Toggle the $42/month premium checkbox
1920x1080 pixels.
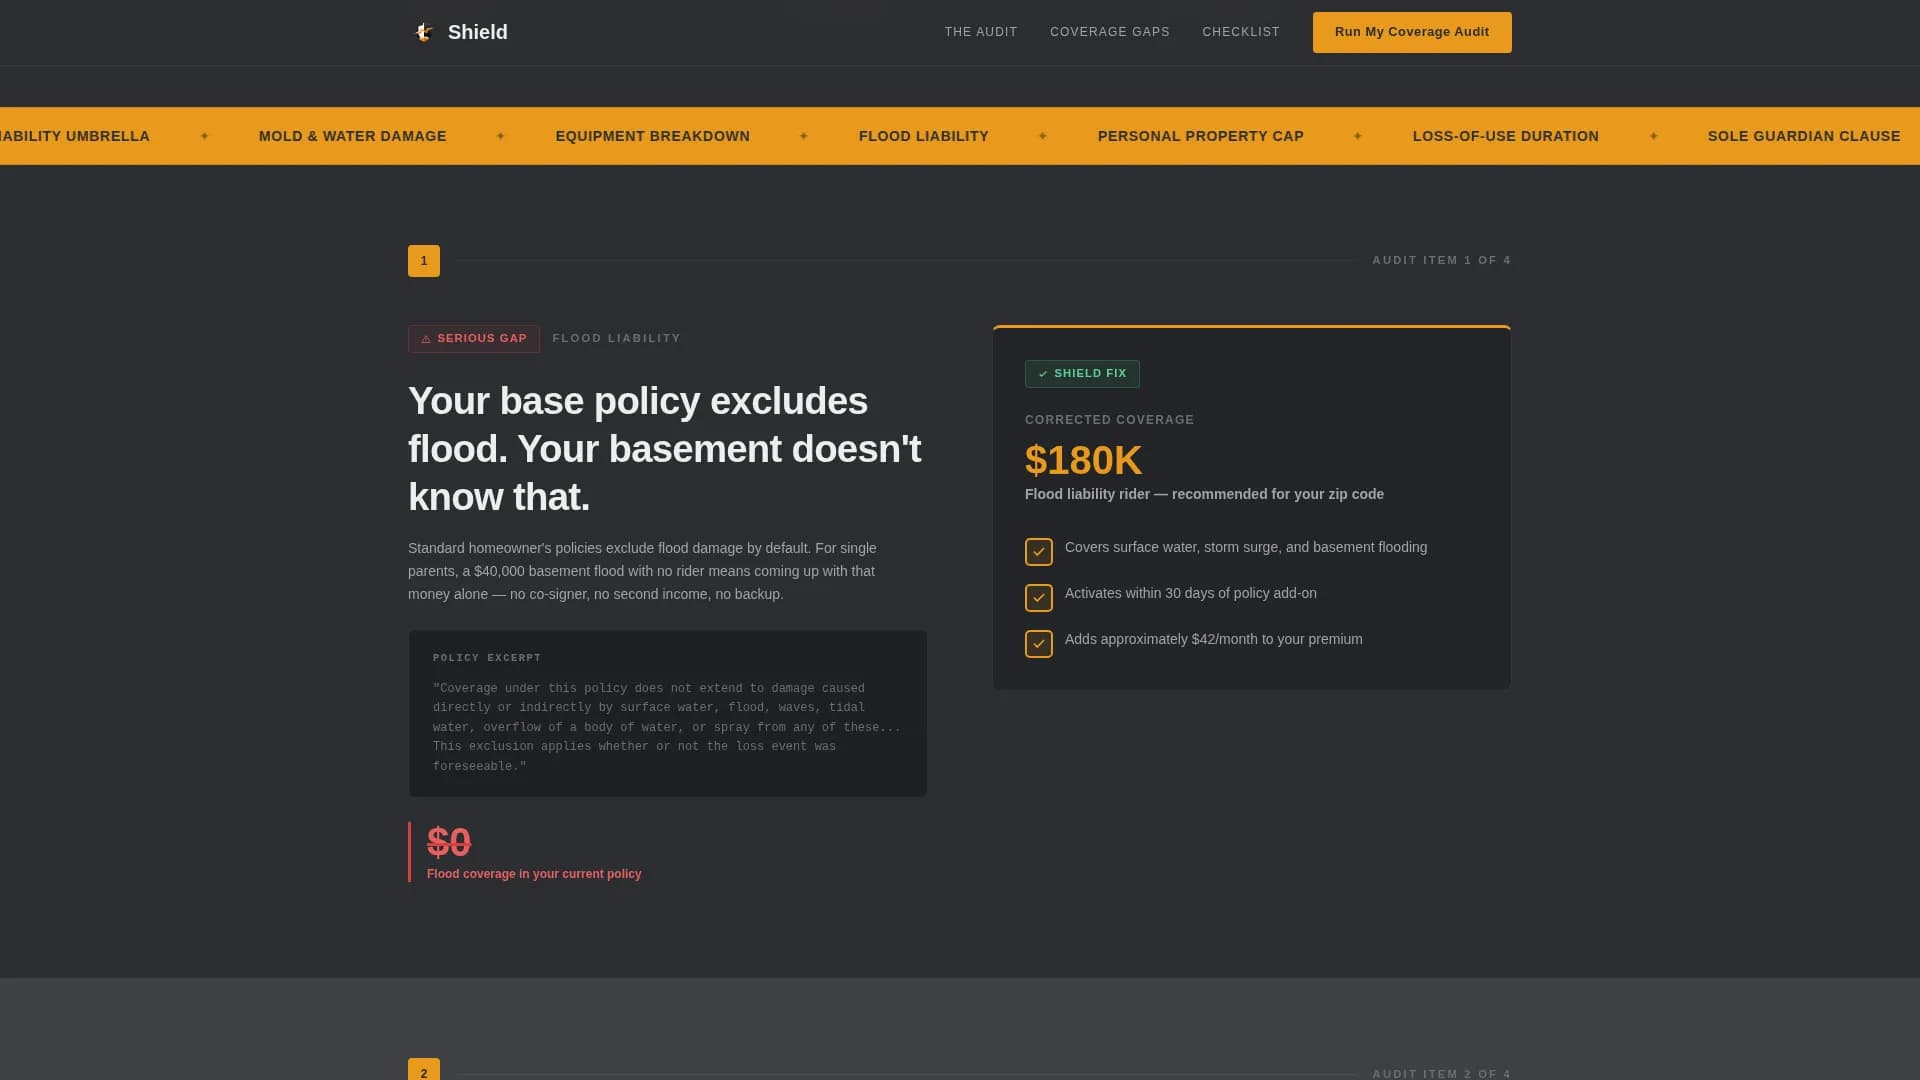pos(1039,644)
